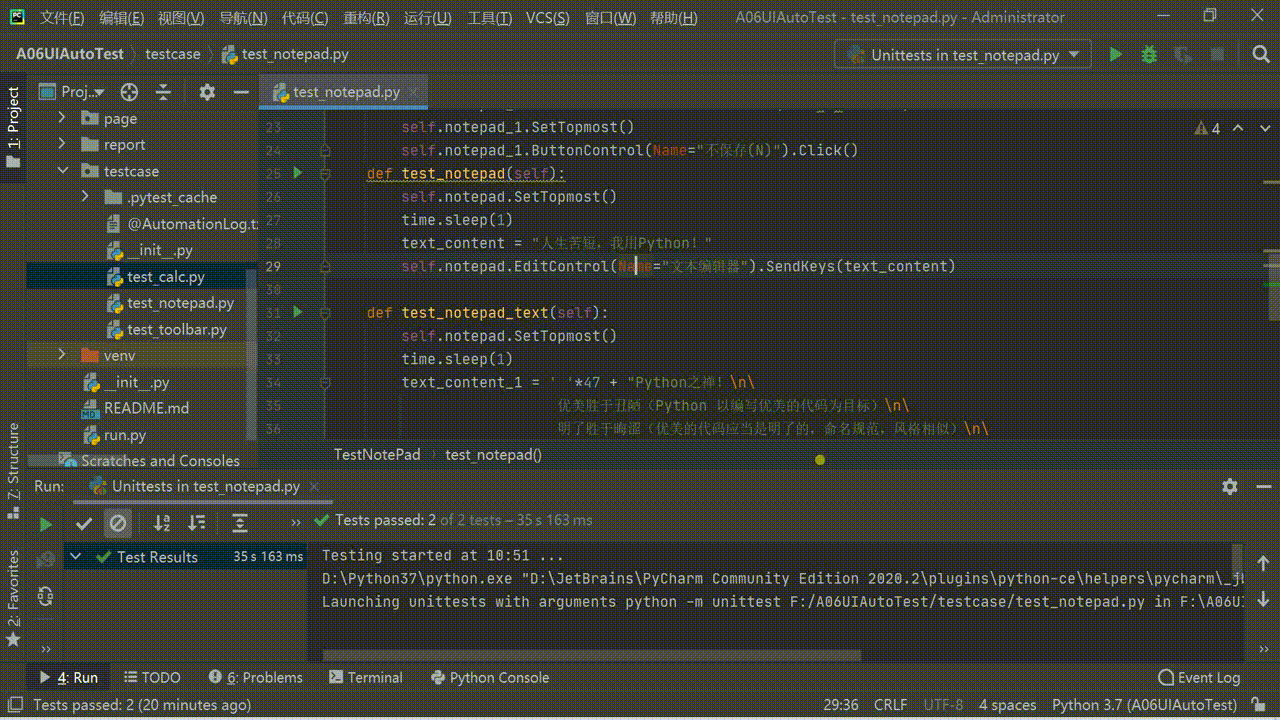
Task: Click the Expand All icon in Run toolbar
Action: (x=240, y=523)
